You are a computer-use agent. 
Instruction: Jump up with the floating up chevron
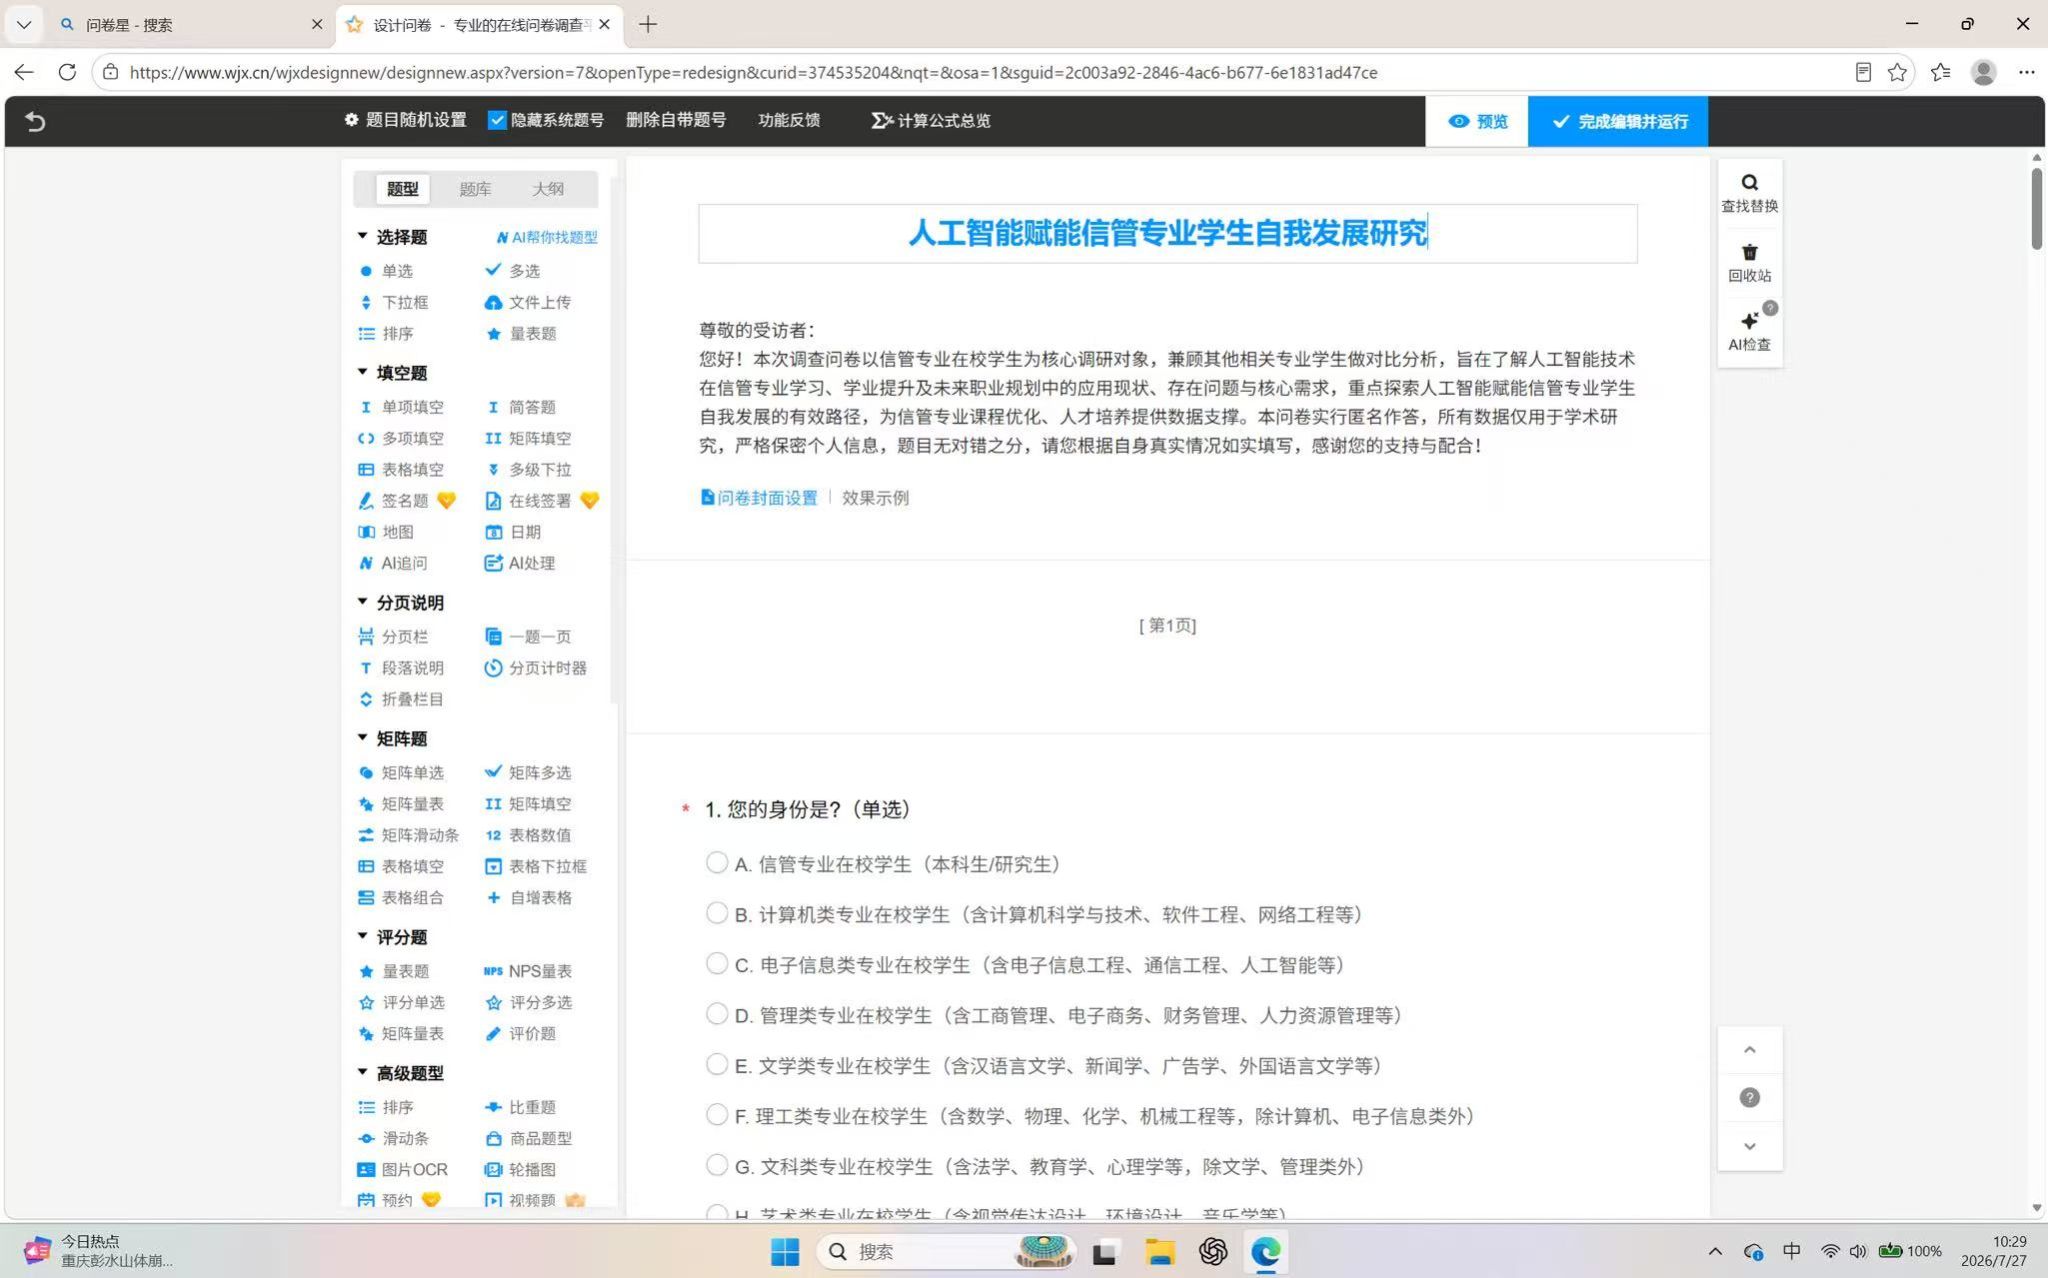1749,1050
